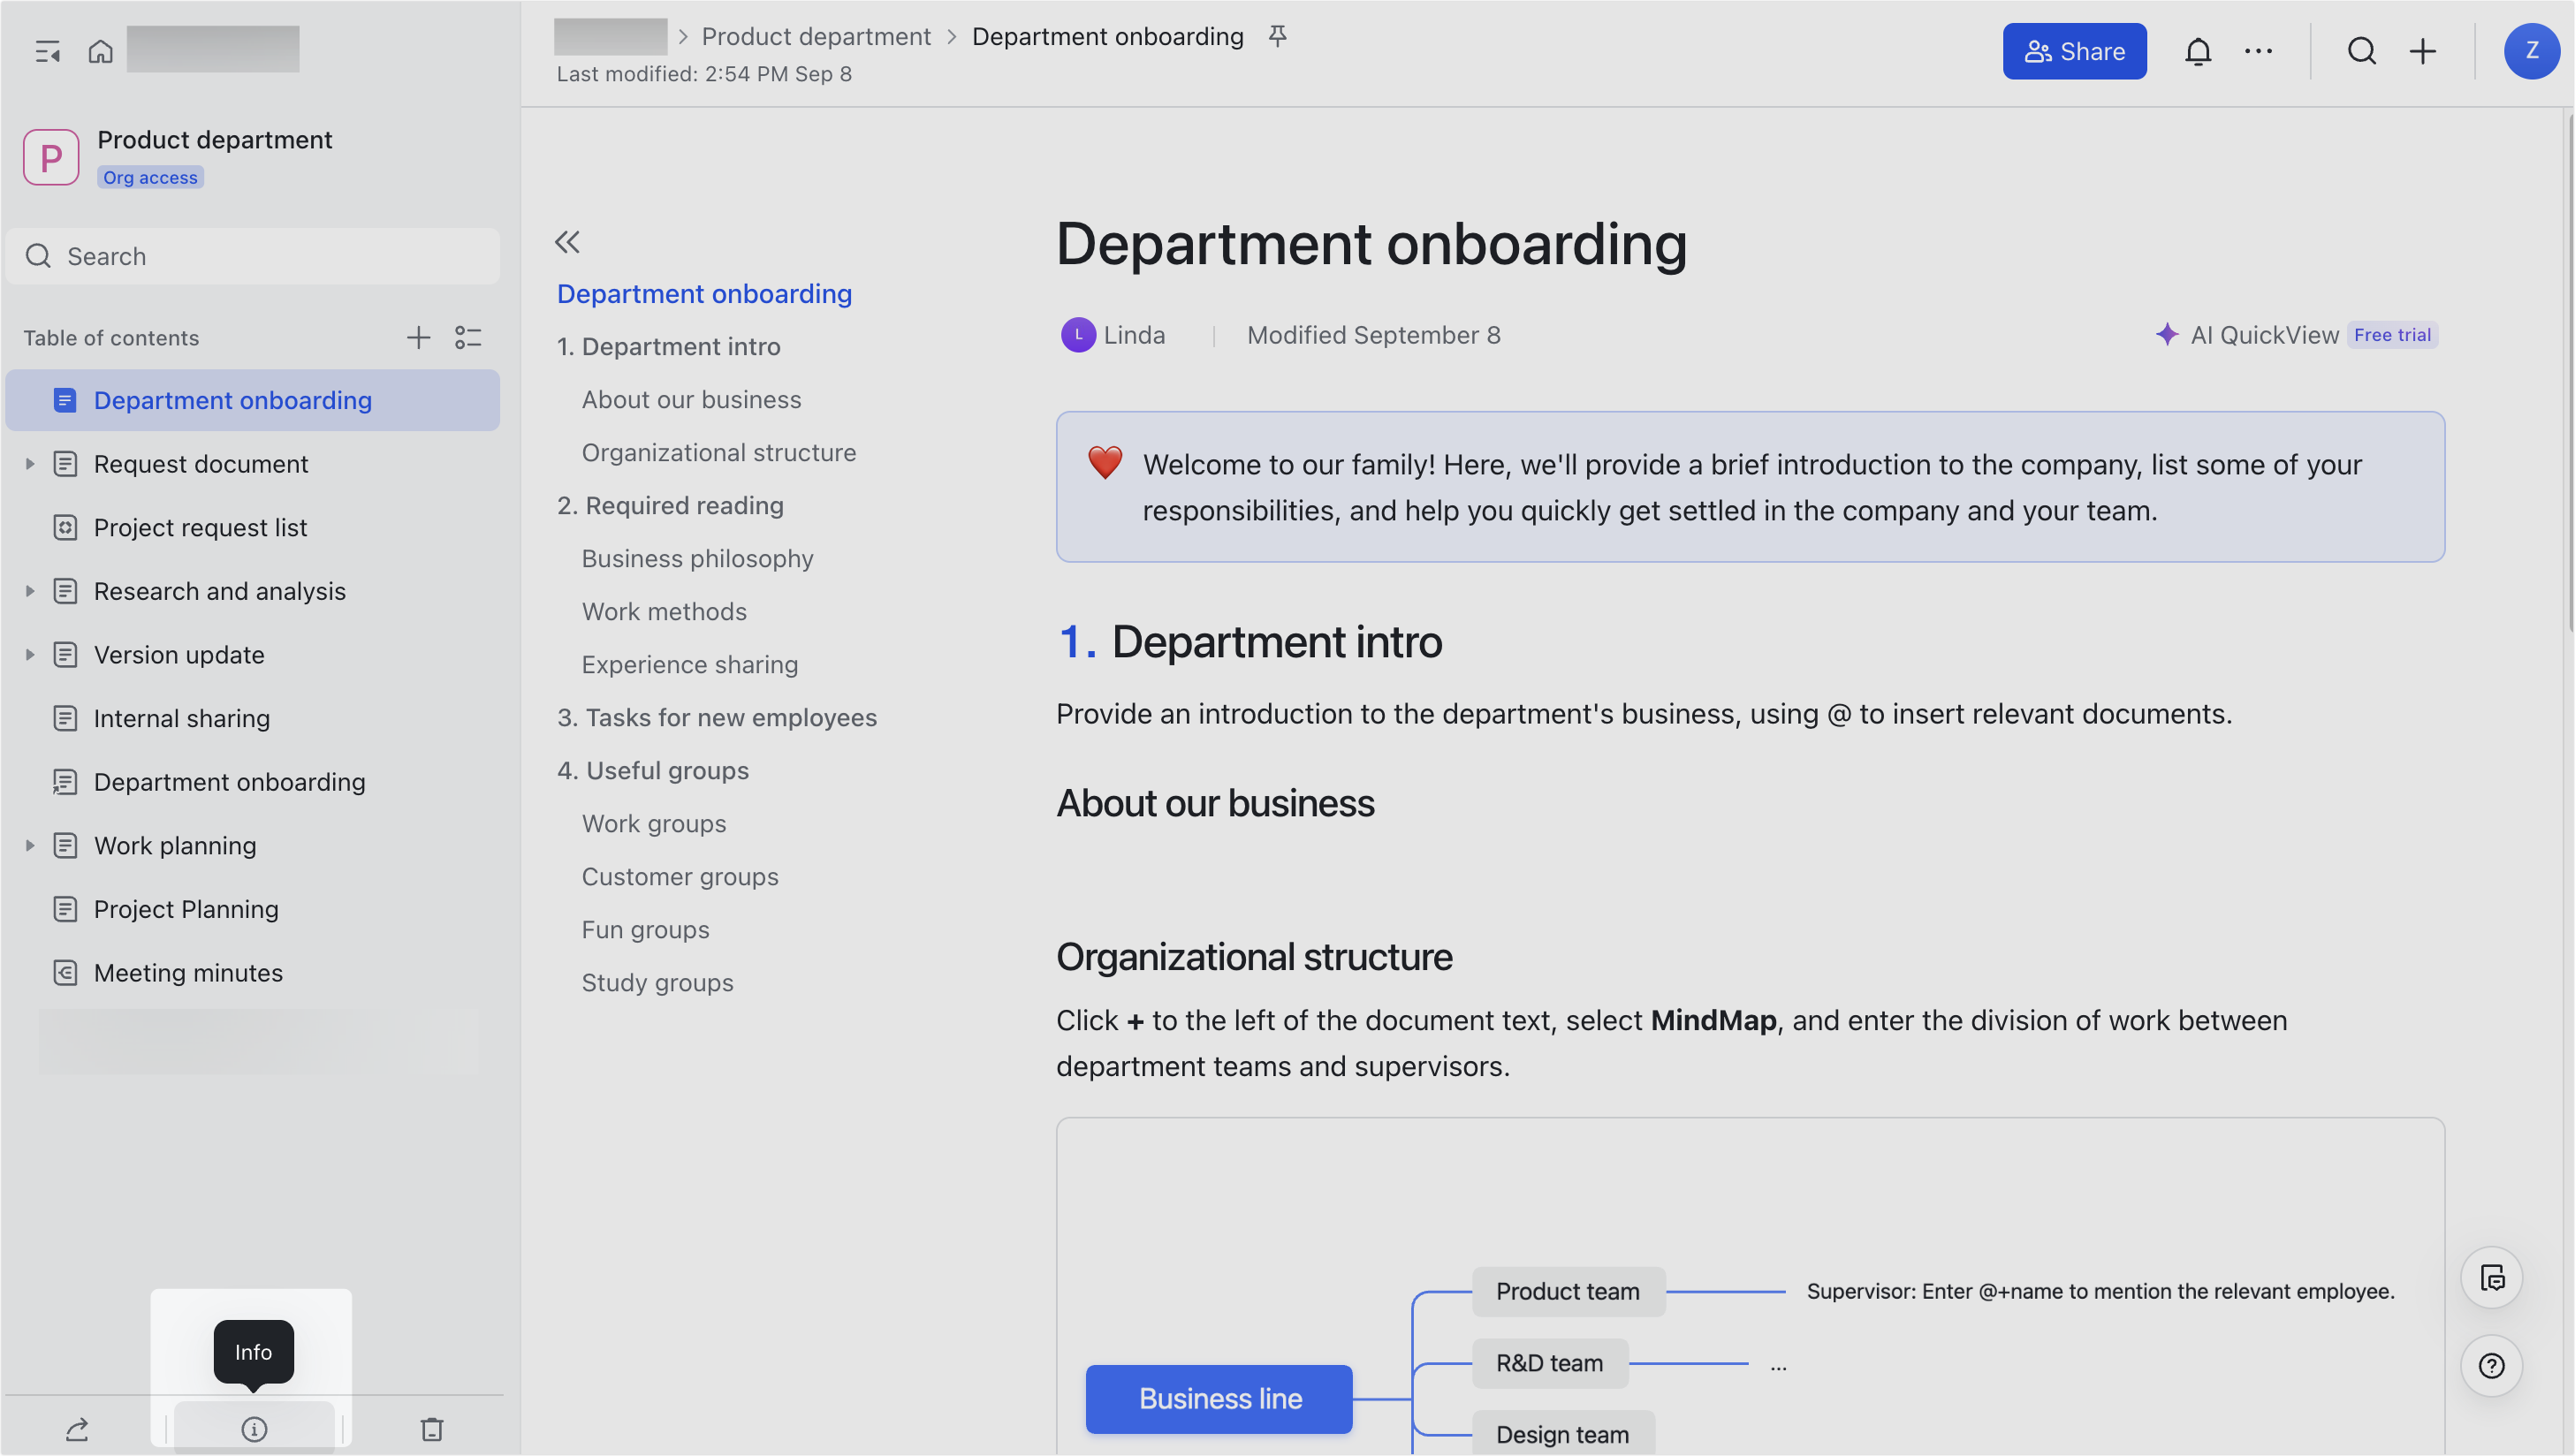Select Project request list in sidebar
This screenshot has width=2575, height=1456.
point(253,527)
